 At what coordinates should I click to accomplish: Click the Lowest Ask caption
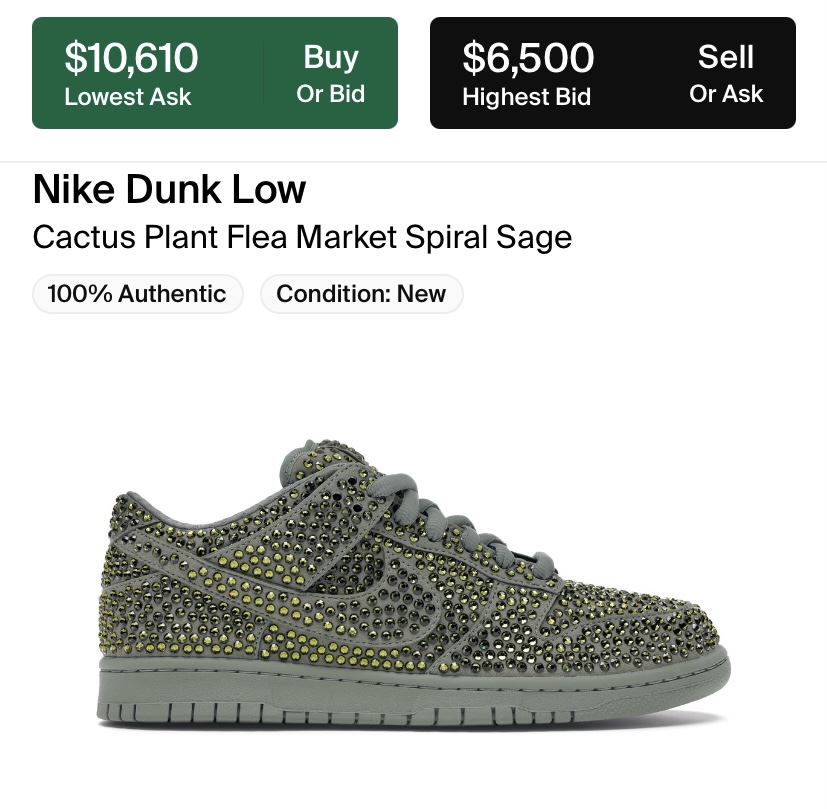[127, 97]
